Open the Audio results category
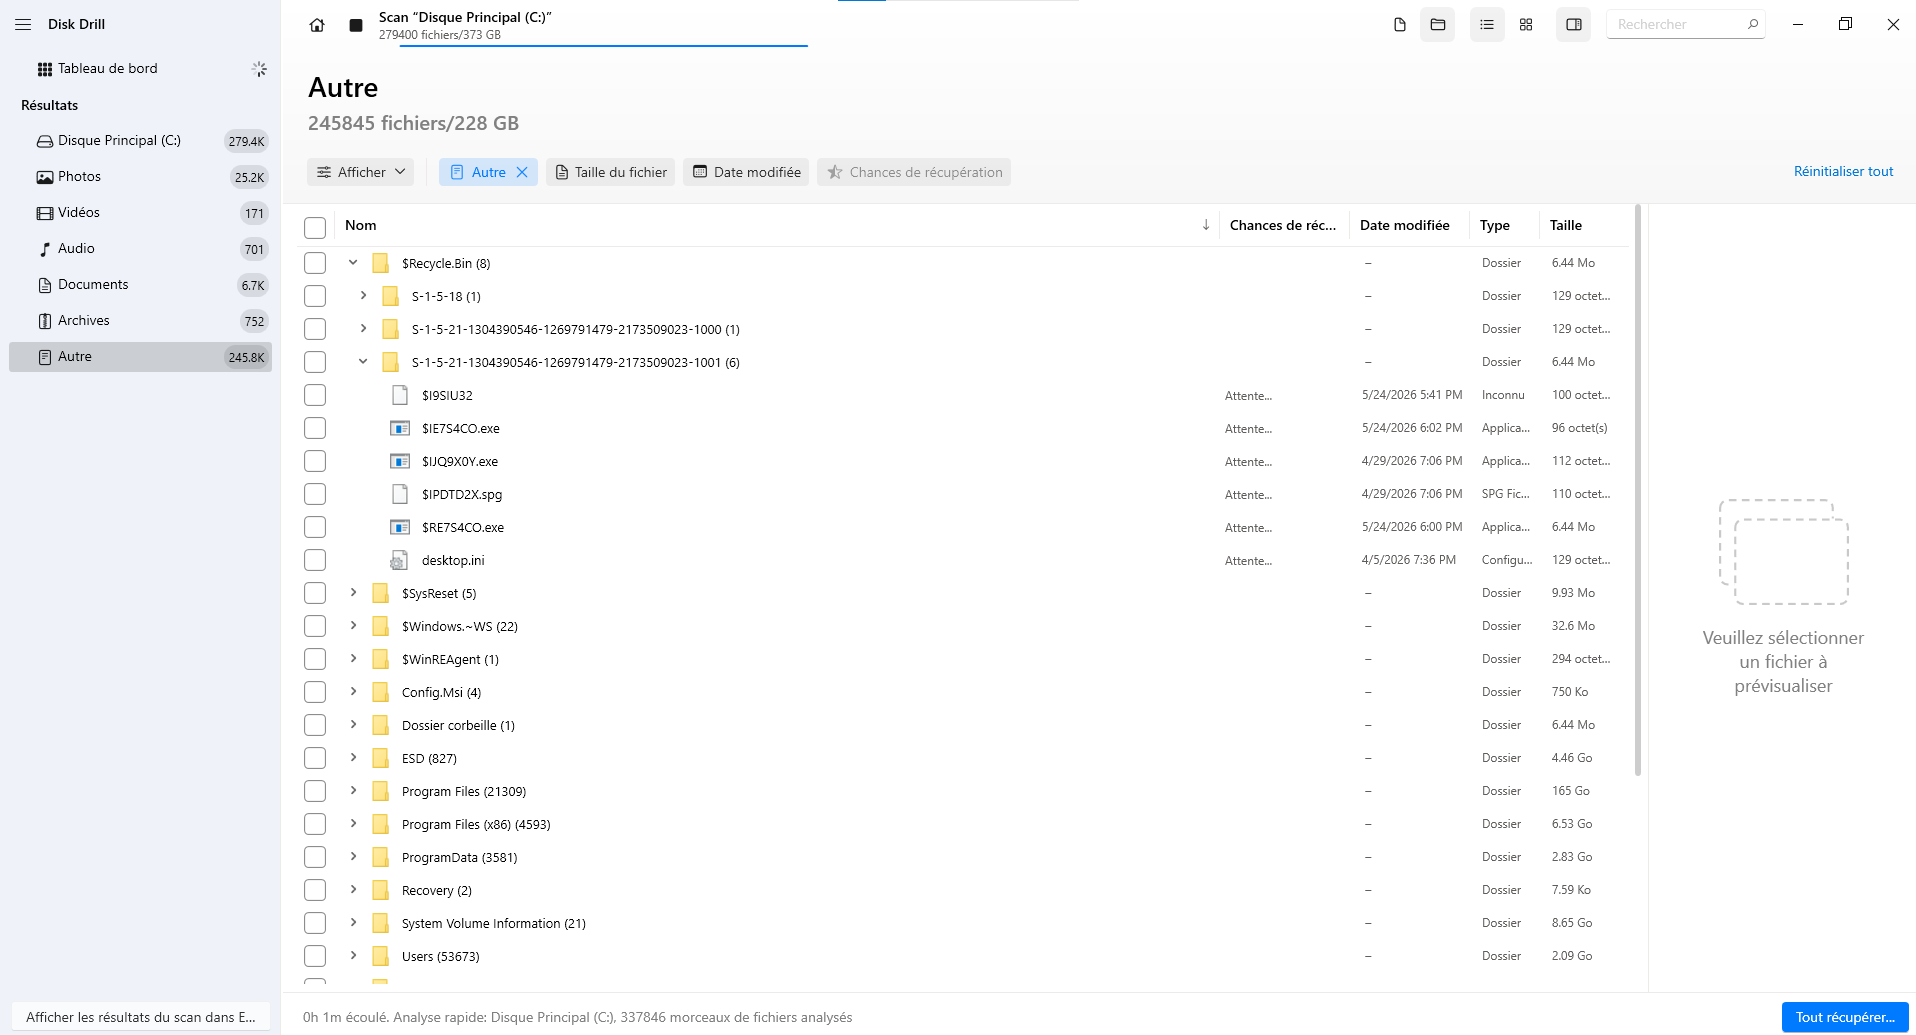The height and width of the screenshot is (1035, 1916). tap(140, 249)
